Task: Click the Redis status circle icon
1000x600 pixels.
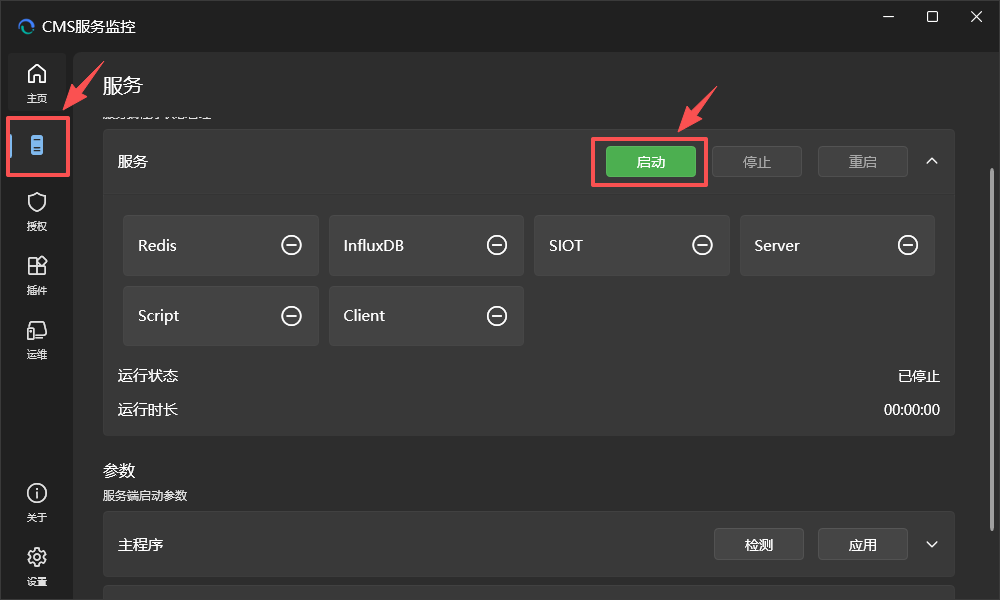Action: 291,245
